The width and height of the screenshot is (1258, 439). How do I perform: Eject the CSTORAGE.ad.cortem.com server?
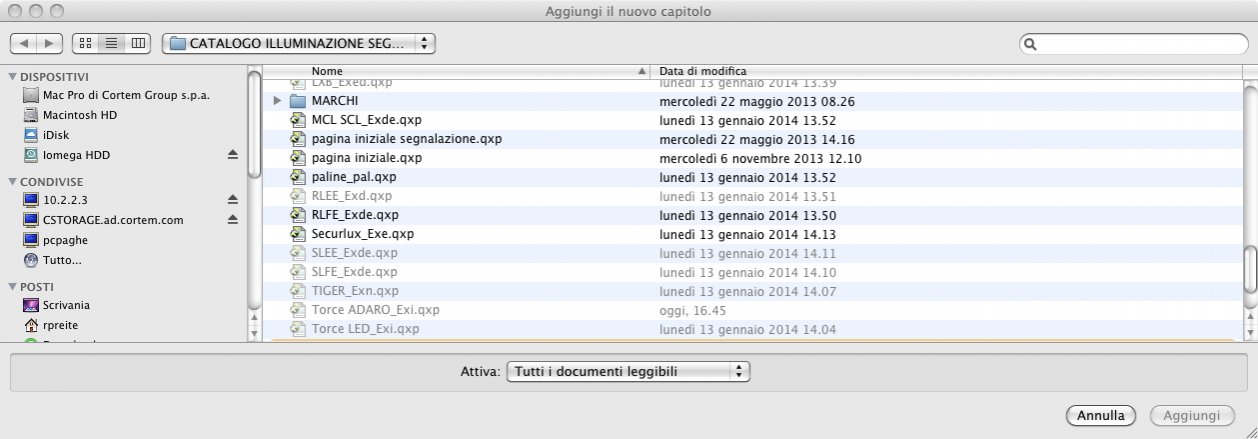(232, 220)
